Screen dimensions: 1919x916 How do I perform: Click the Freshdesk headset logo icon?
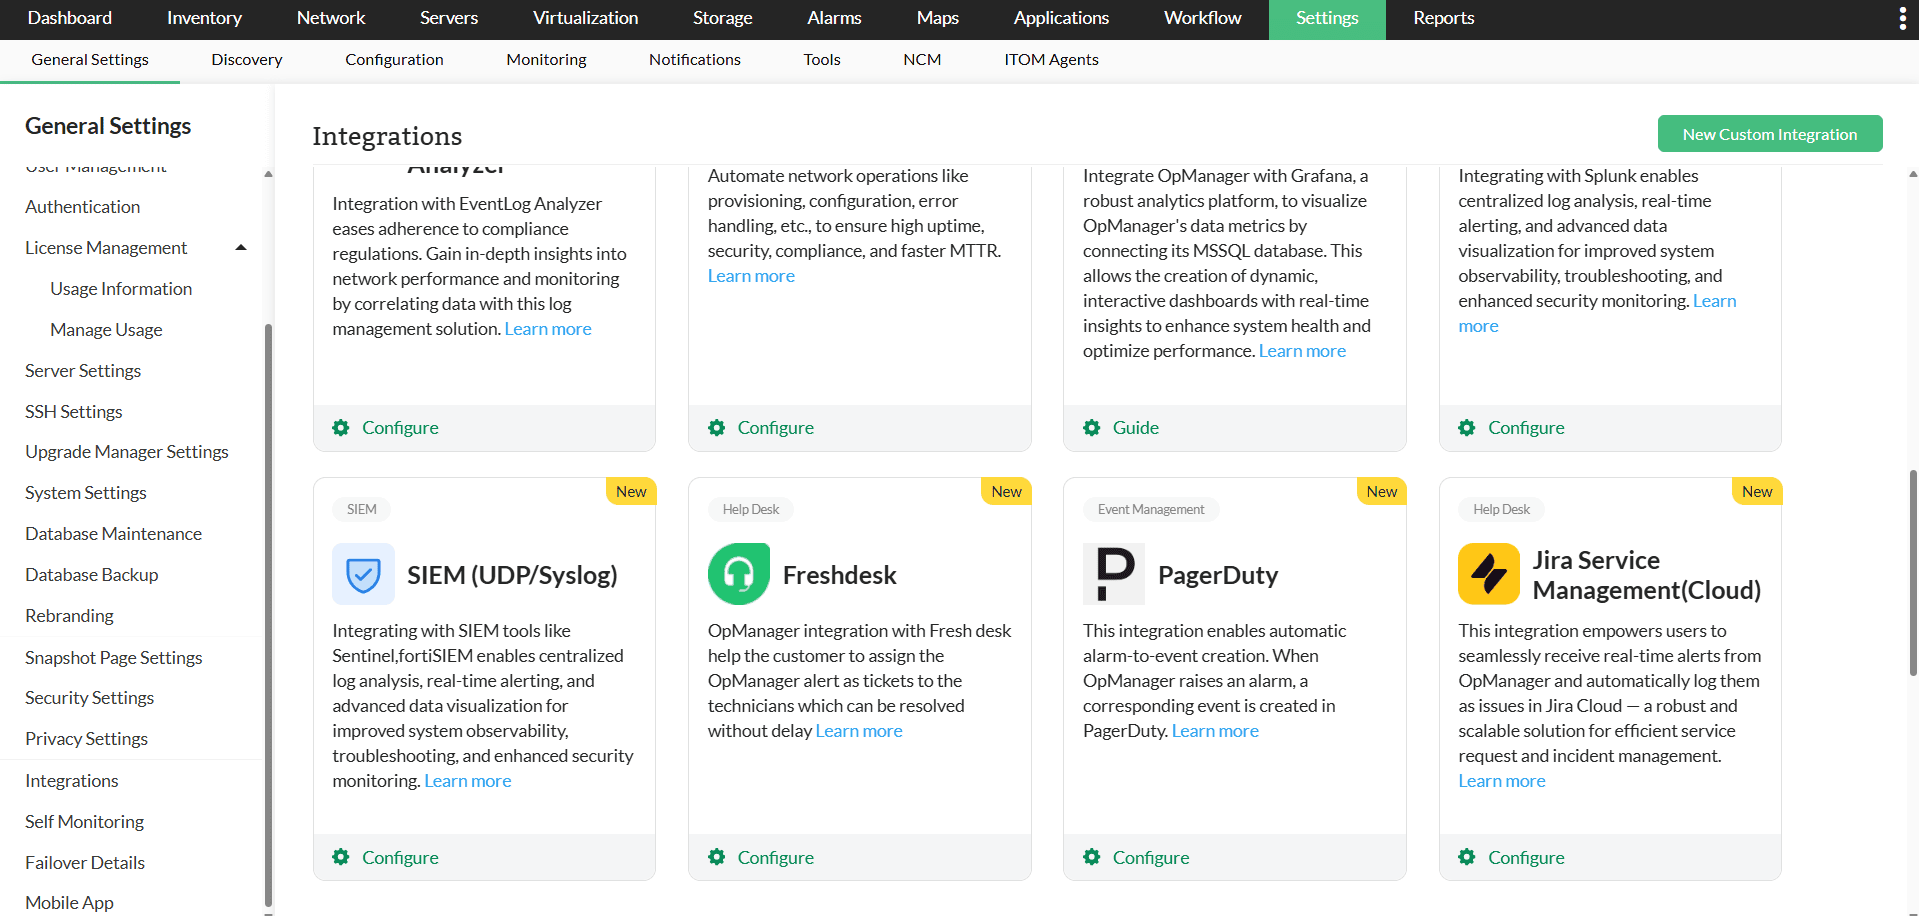pyautogui.click(x=739, y=574)
